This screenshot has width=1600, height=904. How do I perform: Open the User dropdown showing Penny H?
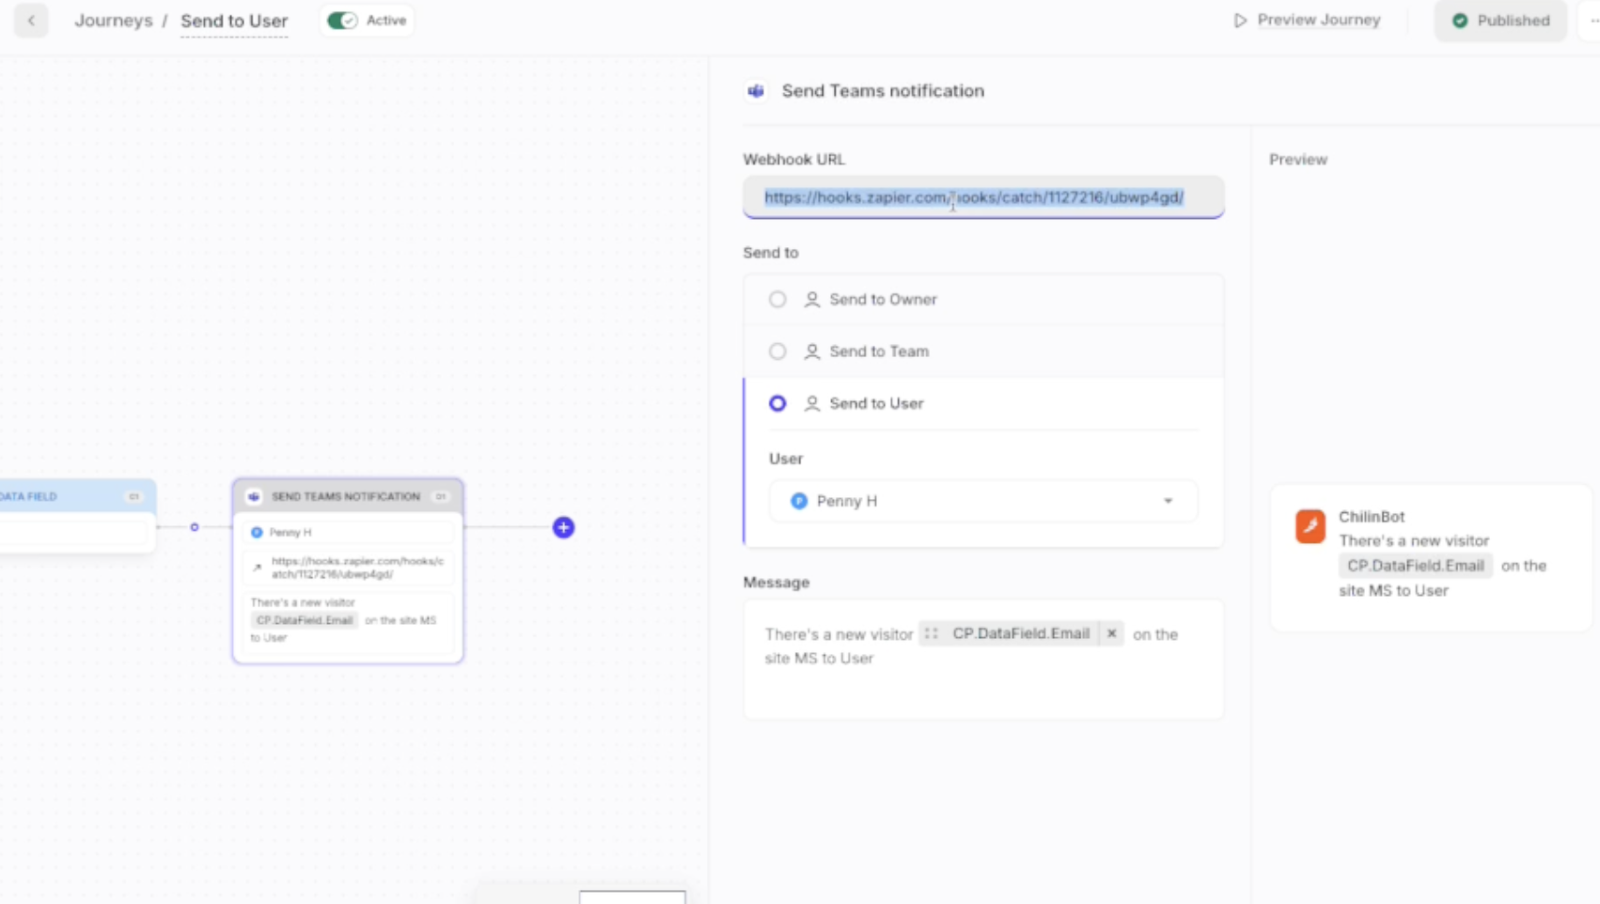pyautogui.click(x=982, y=501)
